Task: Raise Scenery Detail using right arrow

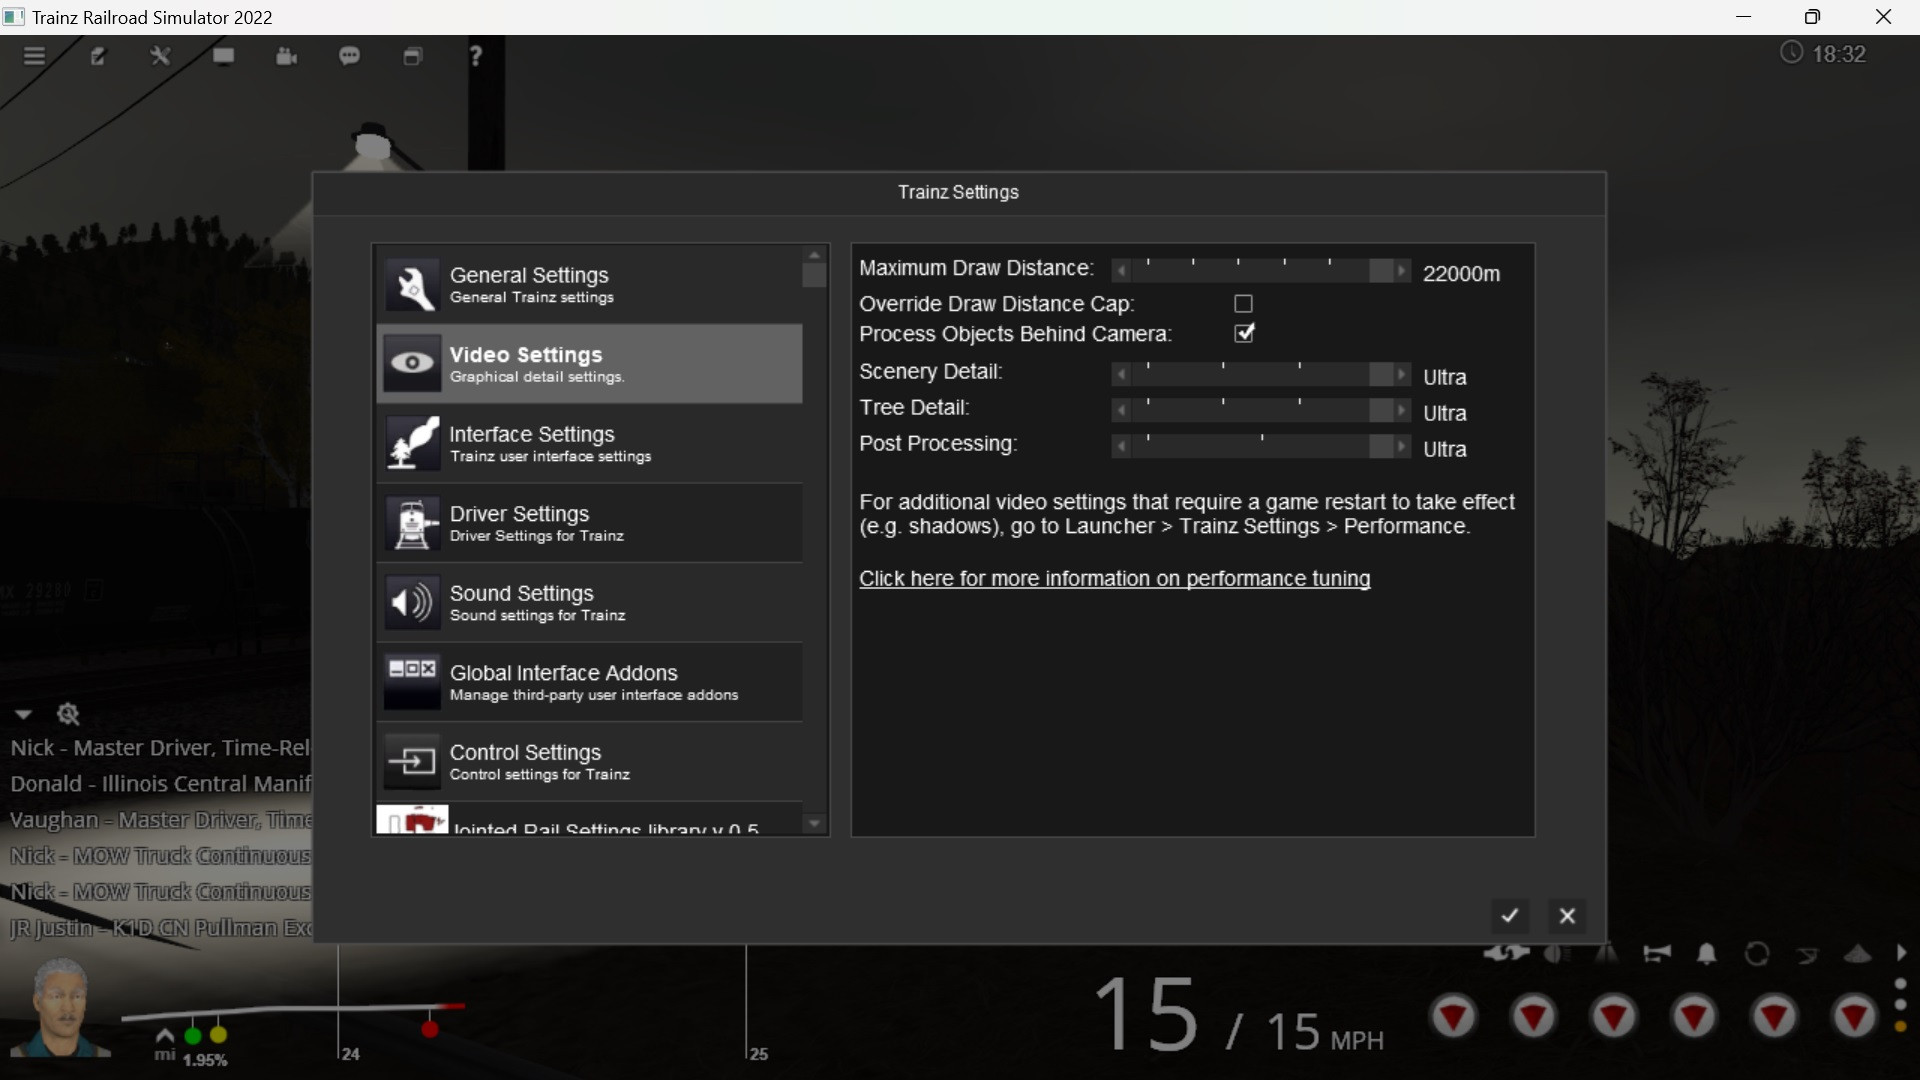Action: pyautogui.click(x=1402, y=374)
